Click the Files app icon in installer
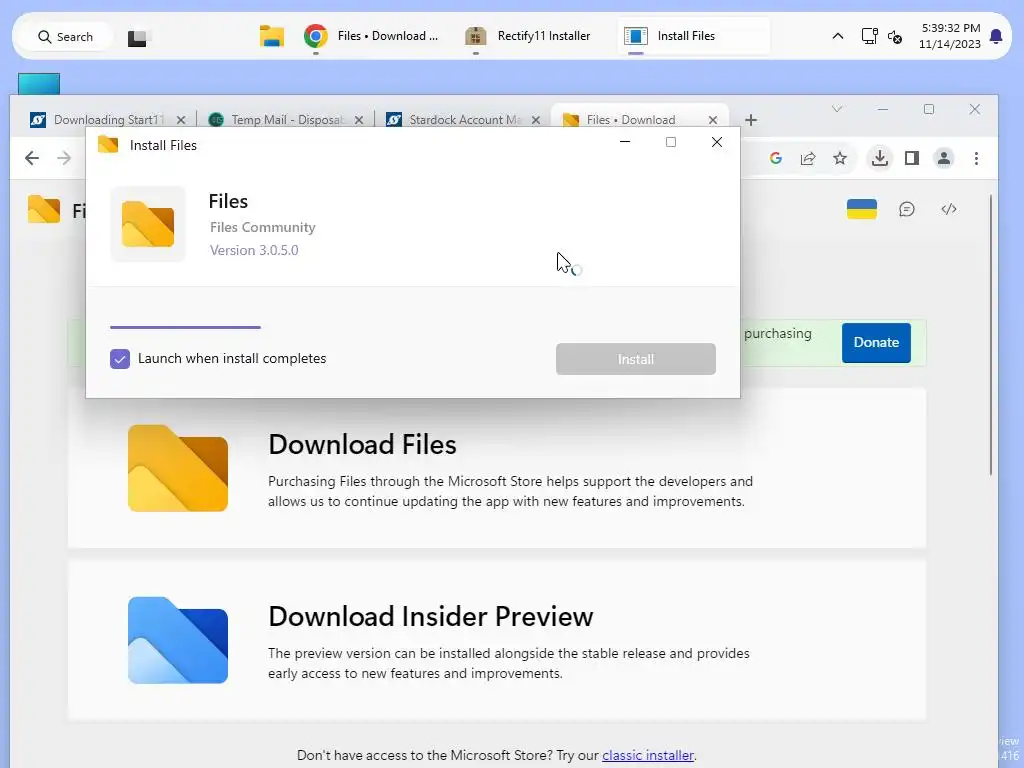Image resolution: width=1024 pixels, height=768 pixels. [x=148, y=224]
